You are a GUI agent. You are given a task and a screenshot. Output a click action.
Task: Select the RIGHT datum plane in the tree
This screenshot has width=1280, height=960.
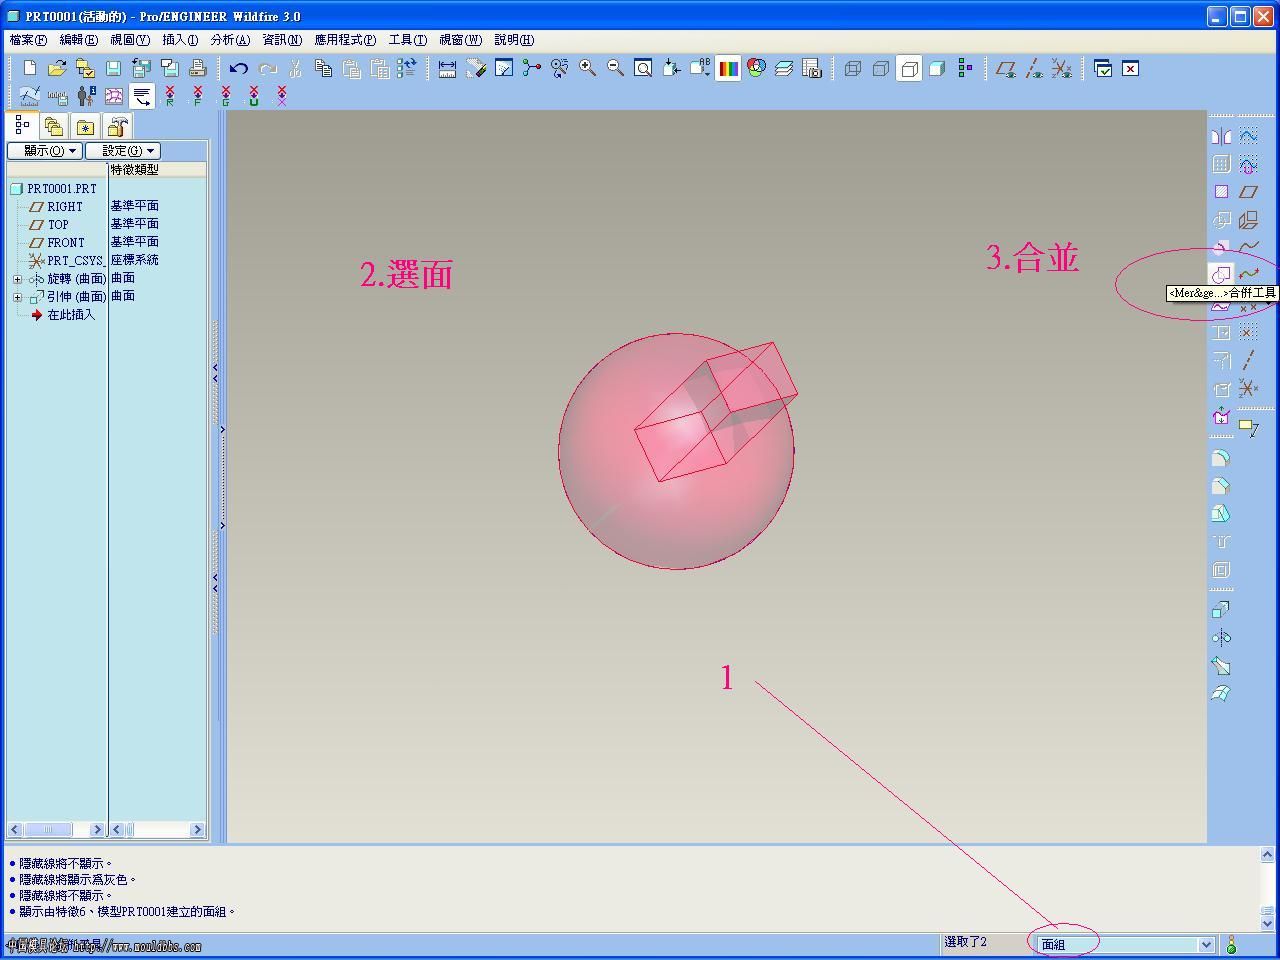pyautogui.click(x=65, y=207)
